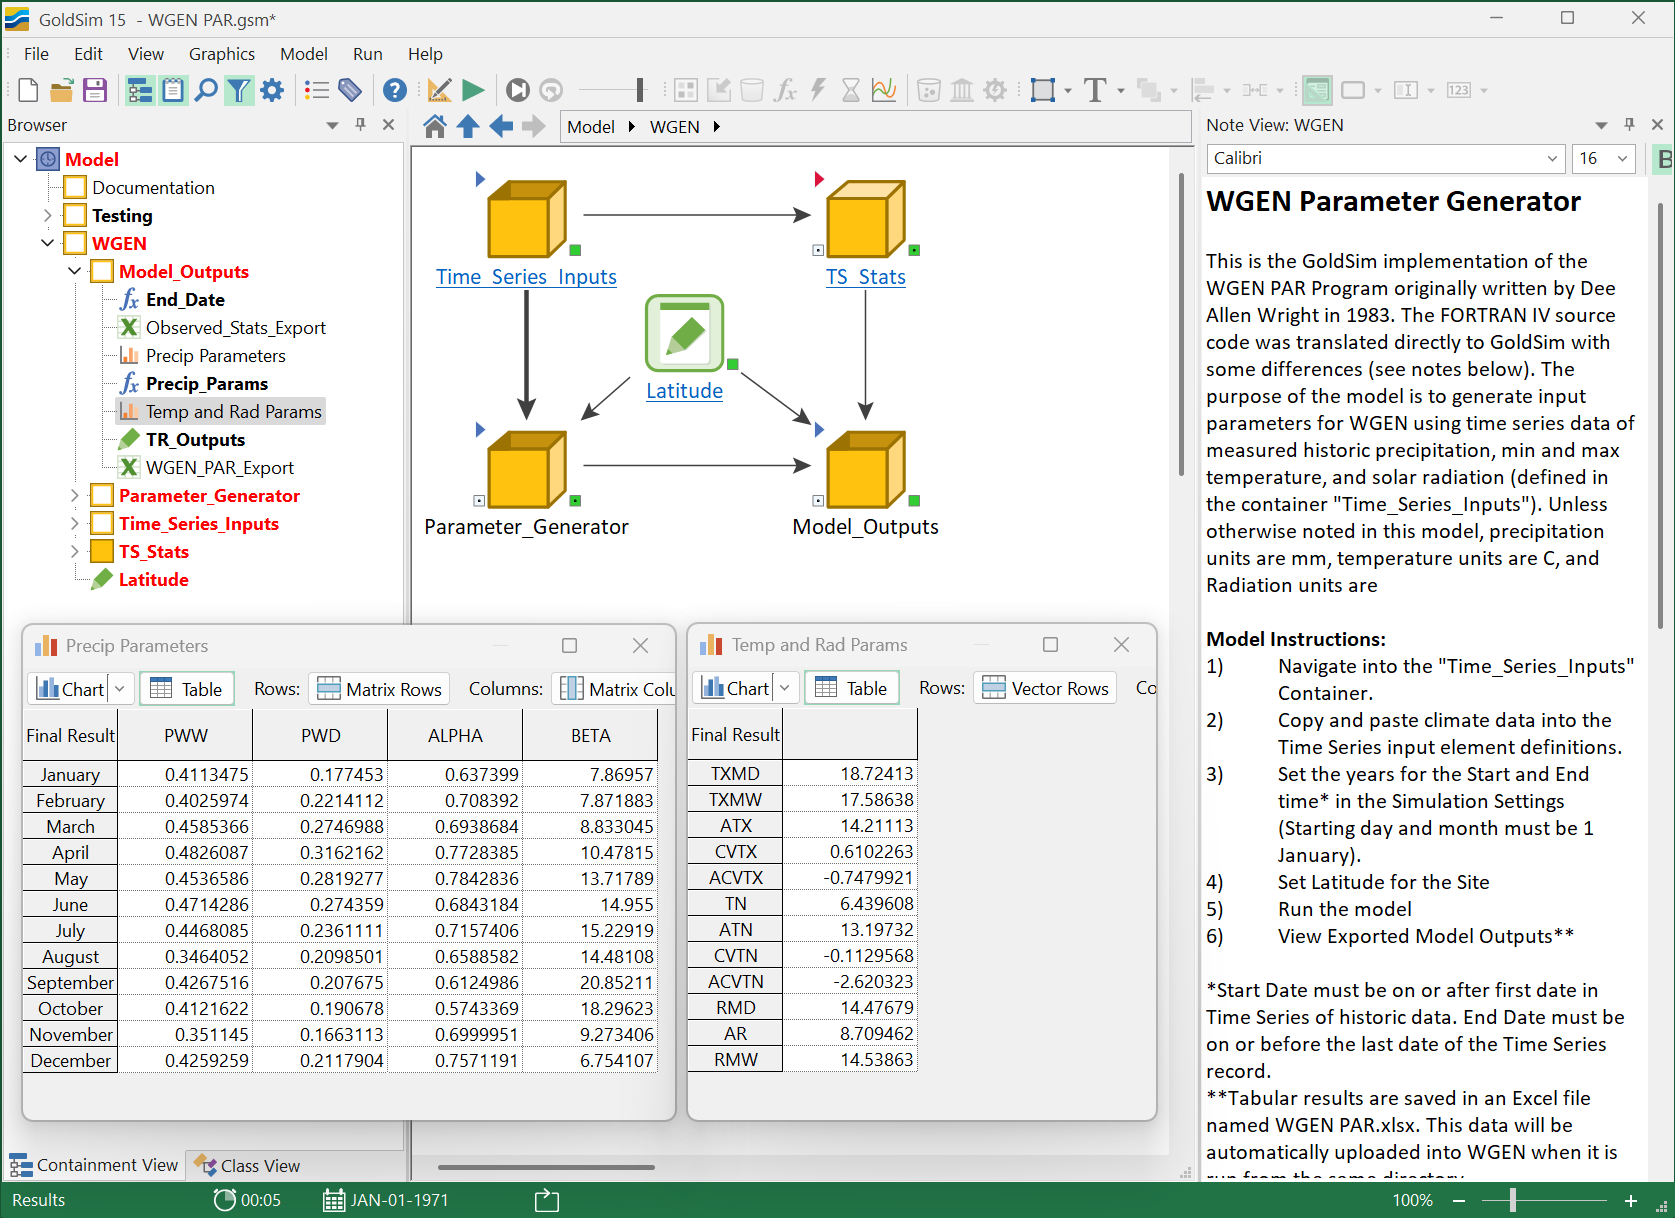Click the step-forward simulation icon

click(518, 90)
